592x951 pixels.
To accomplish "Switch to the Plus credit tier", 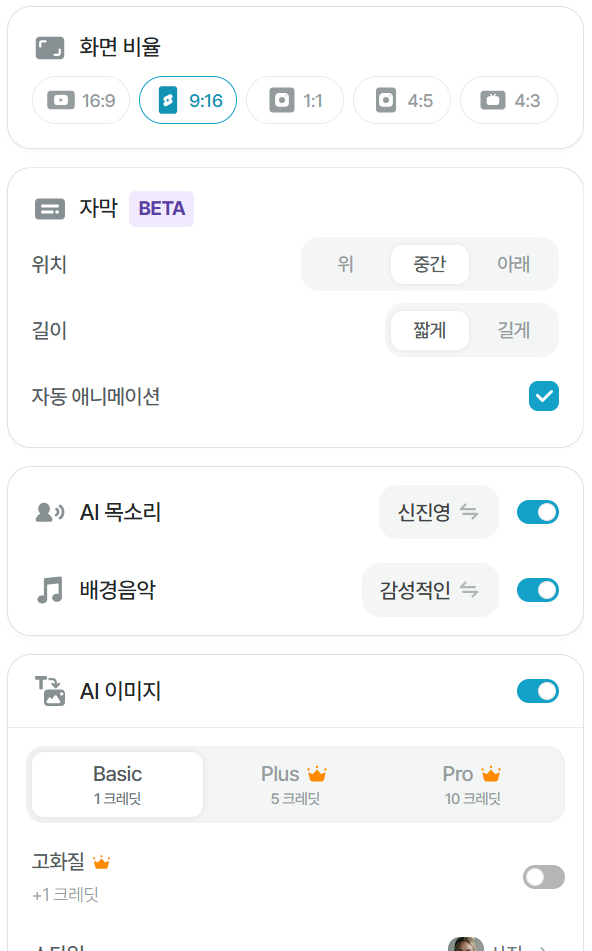I will [295, 784].
